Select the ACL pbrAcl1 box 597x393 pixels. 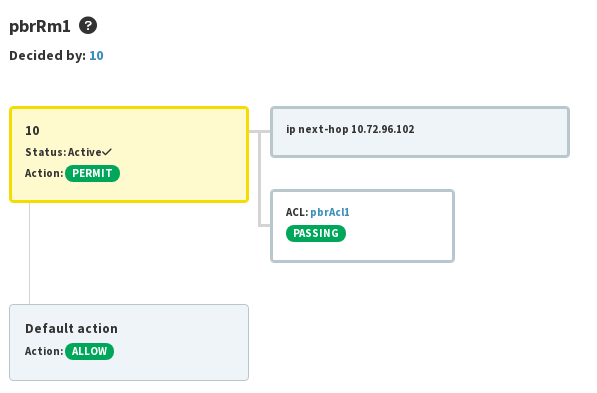[x=362, y=226]
